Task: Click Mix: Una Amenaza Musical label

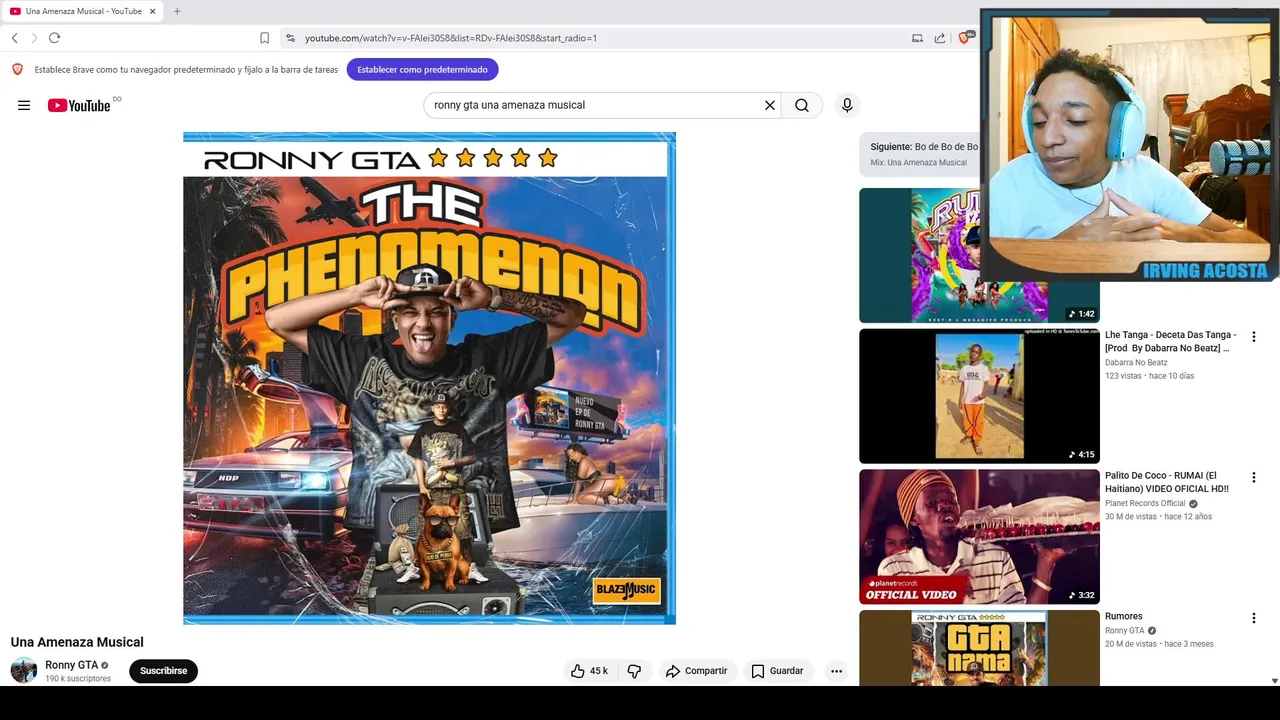Action: (918, 162)
